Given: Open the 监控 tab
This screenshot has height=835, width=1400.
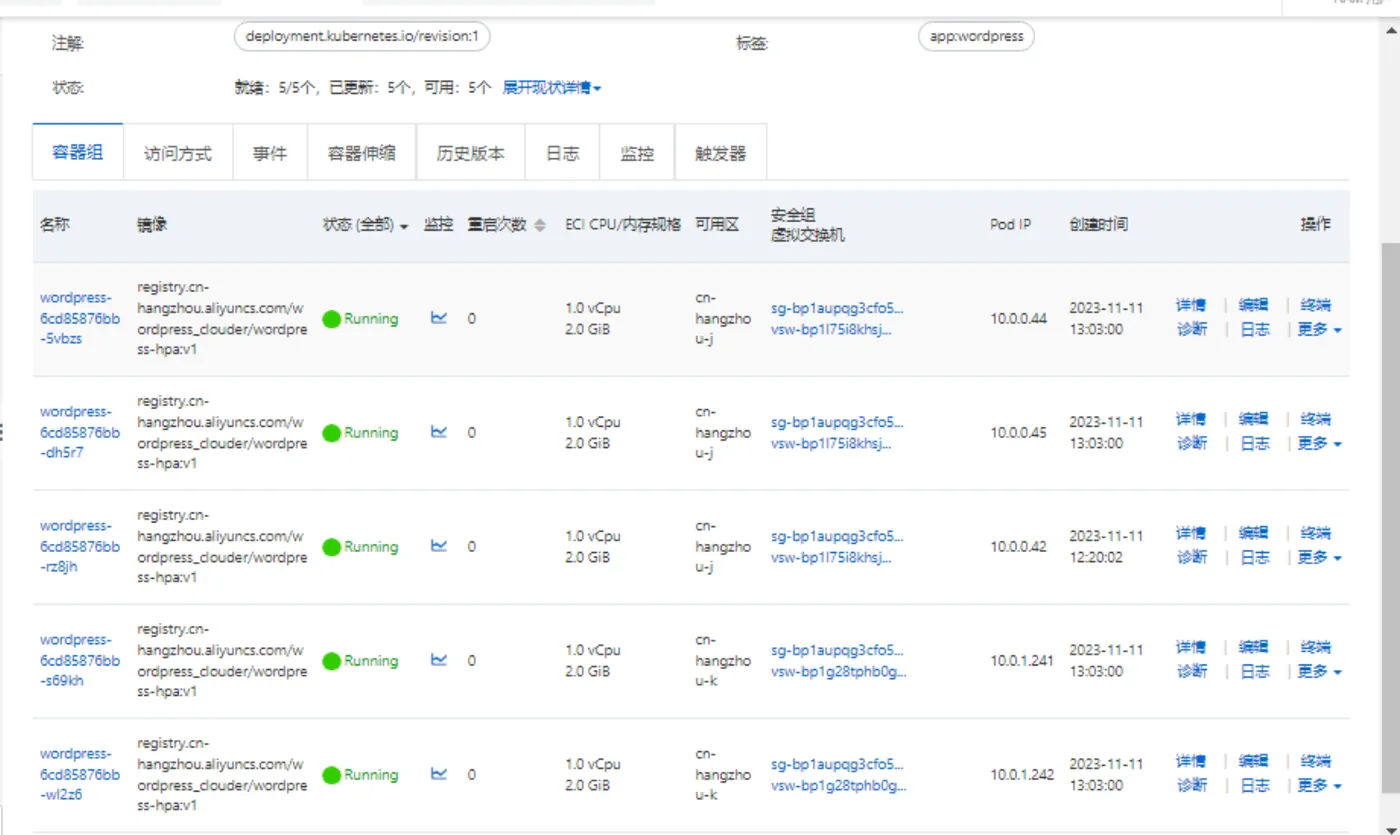Looking at the screenshot, I should point(637,153).
